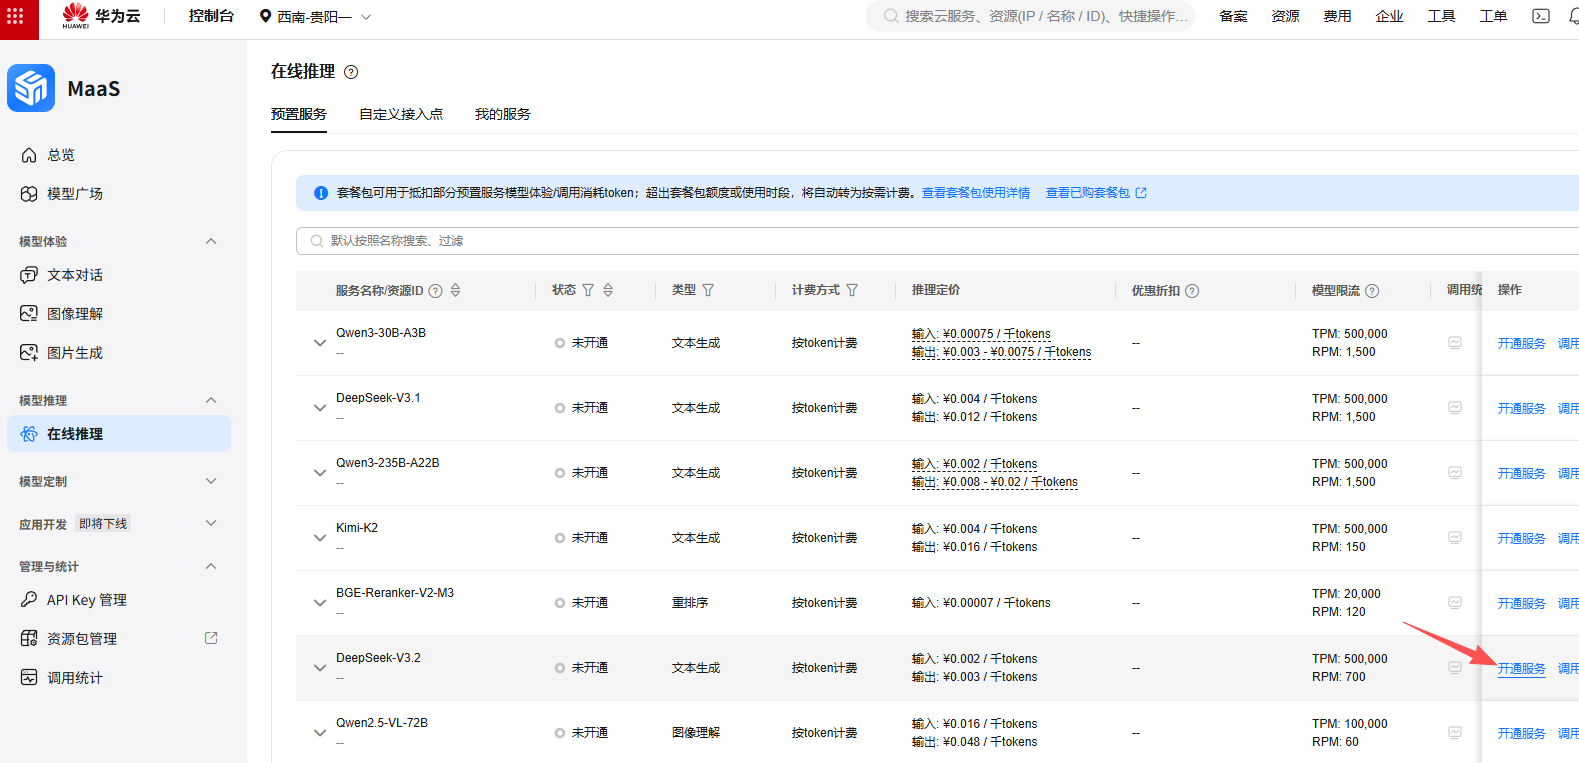The height and width of the screenshot is (763, 1579).
Task: Click the 图像理解 image icon
Action: 29,314
